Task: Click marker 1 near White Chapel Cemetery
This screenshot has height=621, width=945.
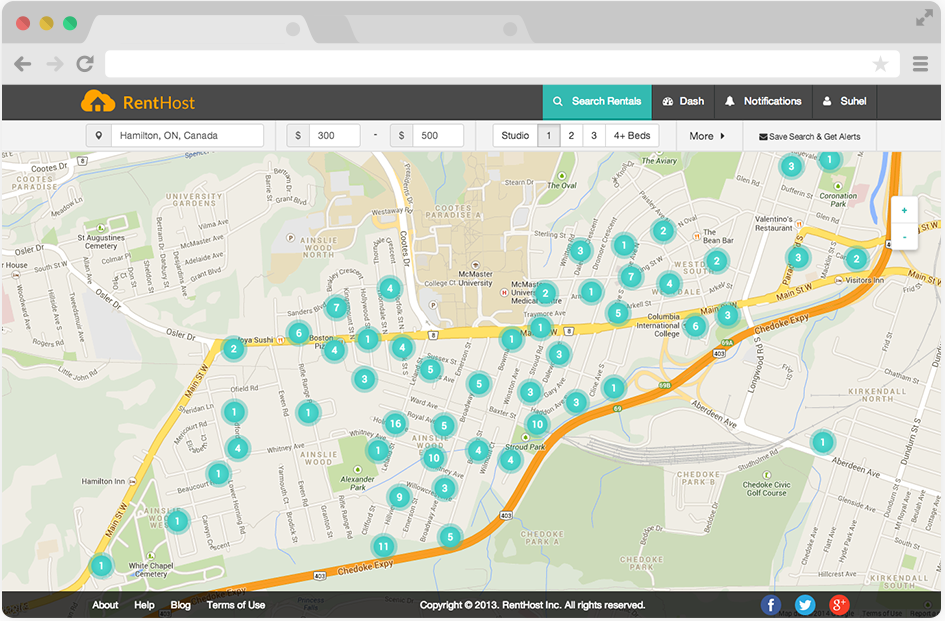Action: coord(101,566)
